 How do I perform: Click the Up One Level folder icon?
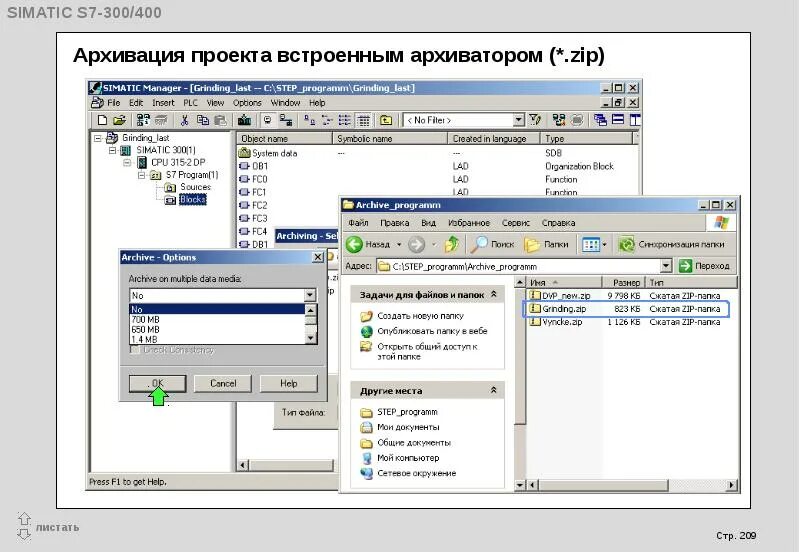(386, 120)
